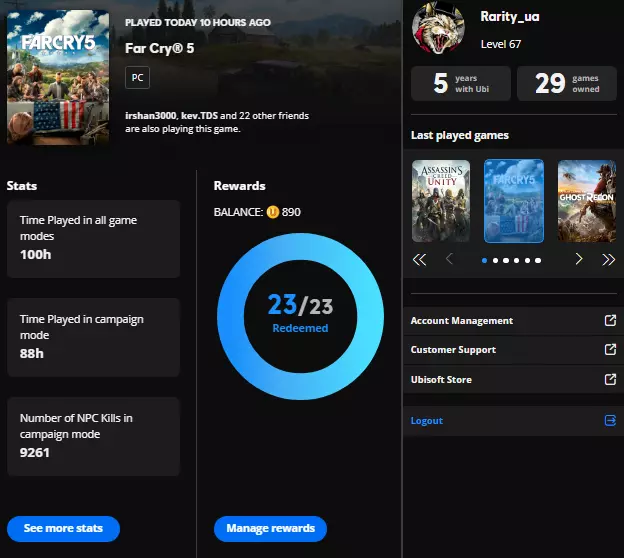Screen dimensions: 624x558
Task: Click the Far Cry® 5 title
Action: click(160, 49)
